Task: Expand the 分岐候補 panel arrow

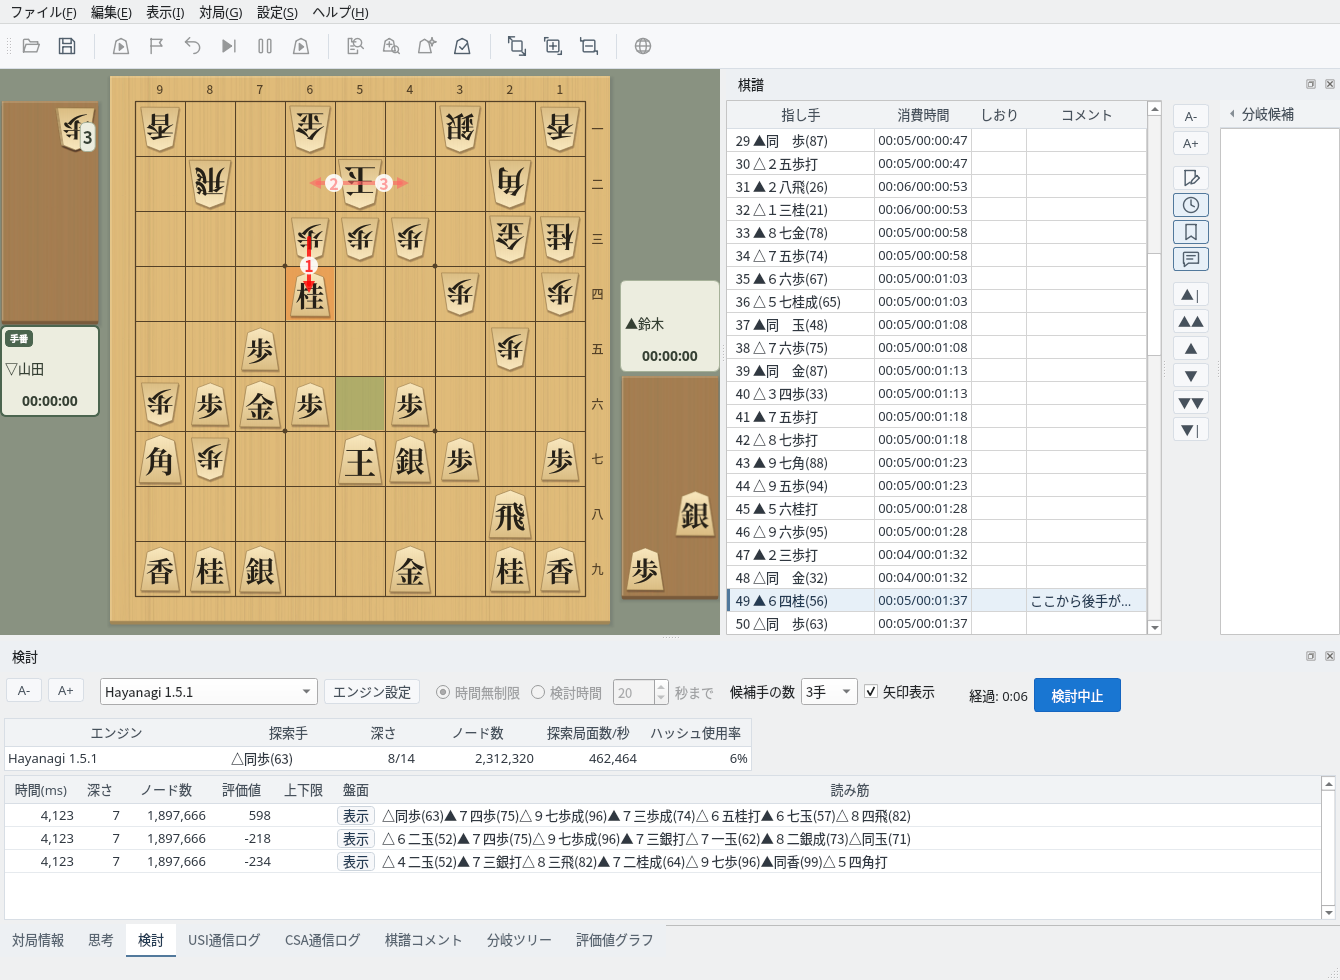Action: (x=1232, y=114)
